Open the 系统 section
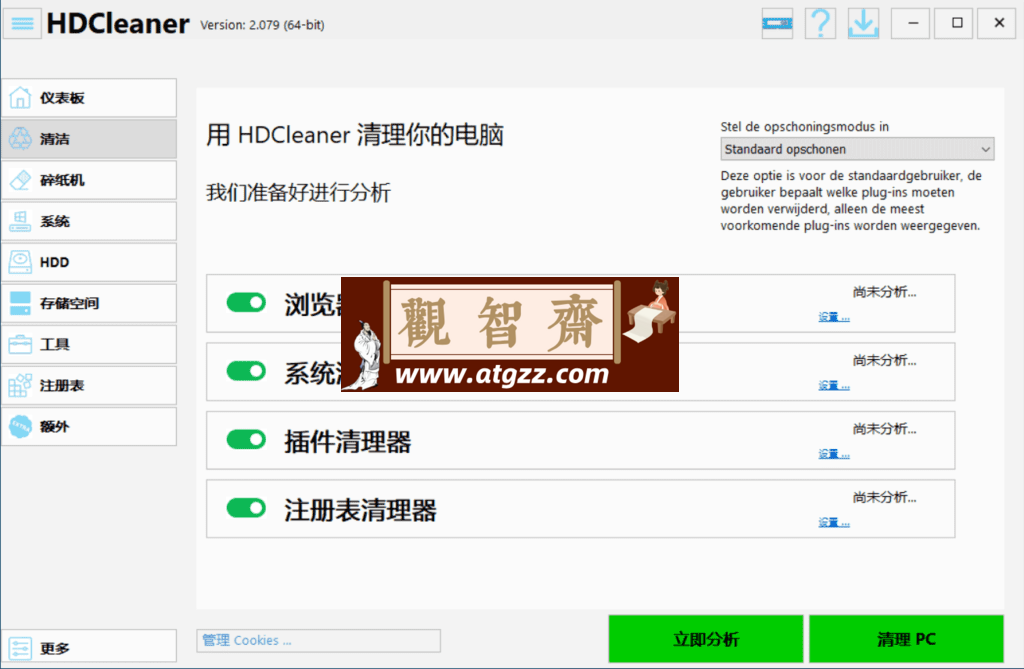This screenshot has width=1024, height=669. [89, 221]
